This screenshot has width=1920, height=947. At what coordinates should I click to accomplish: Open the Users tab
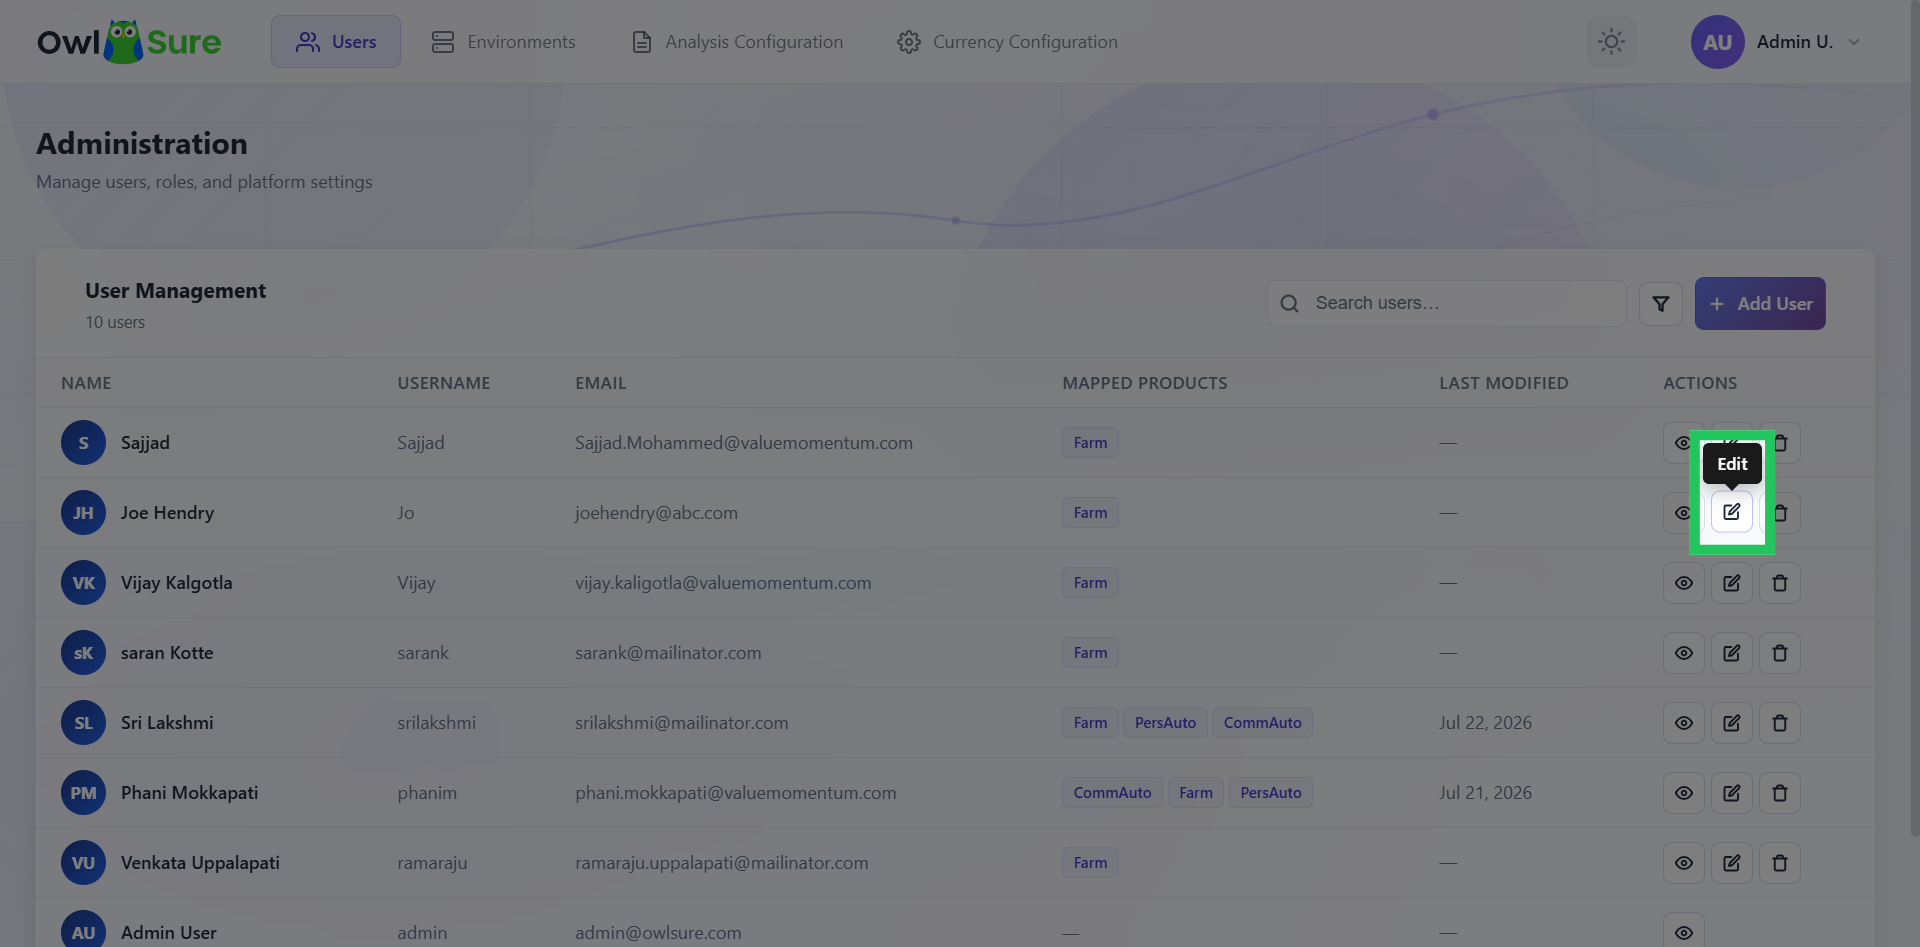[x=336, y=42]
